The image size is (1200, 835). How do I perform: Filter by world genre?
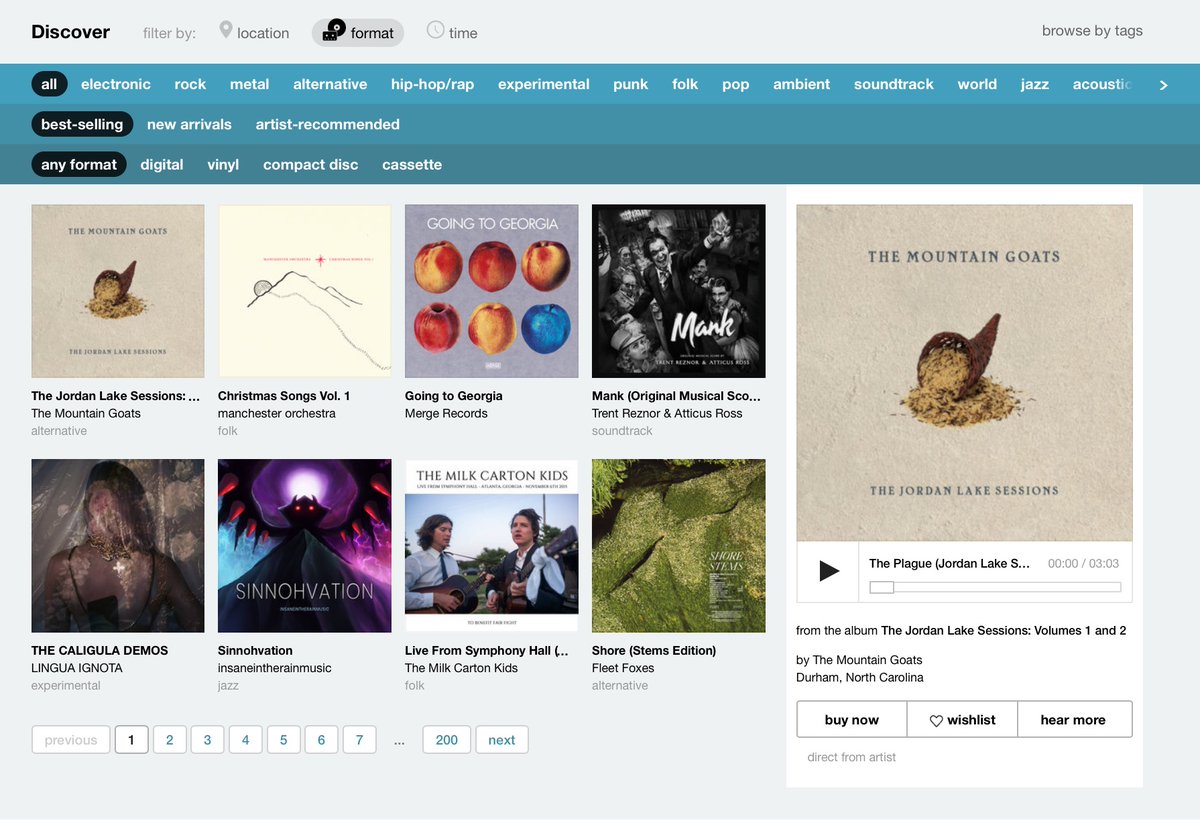click(x=977, y=84)
